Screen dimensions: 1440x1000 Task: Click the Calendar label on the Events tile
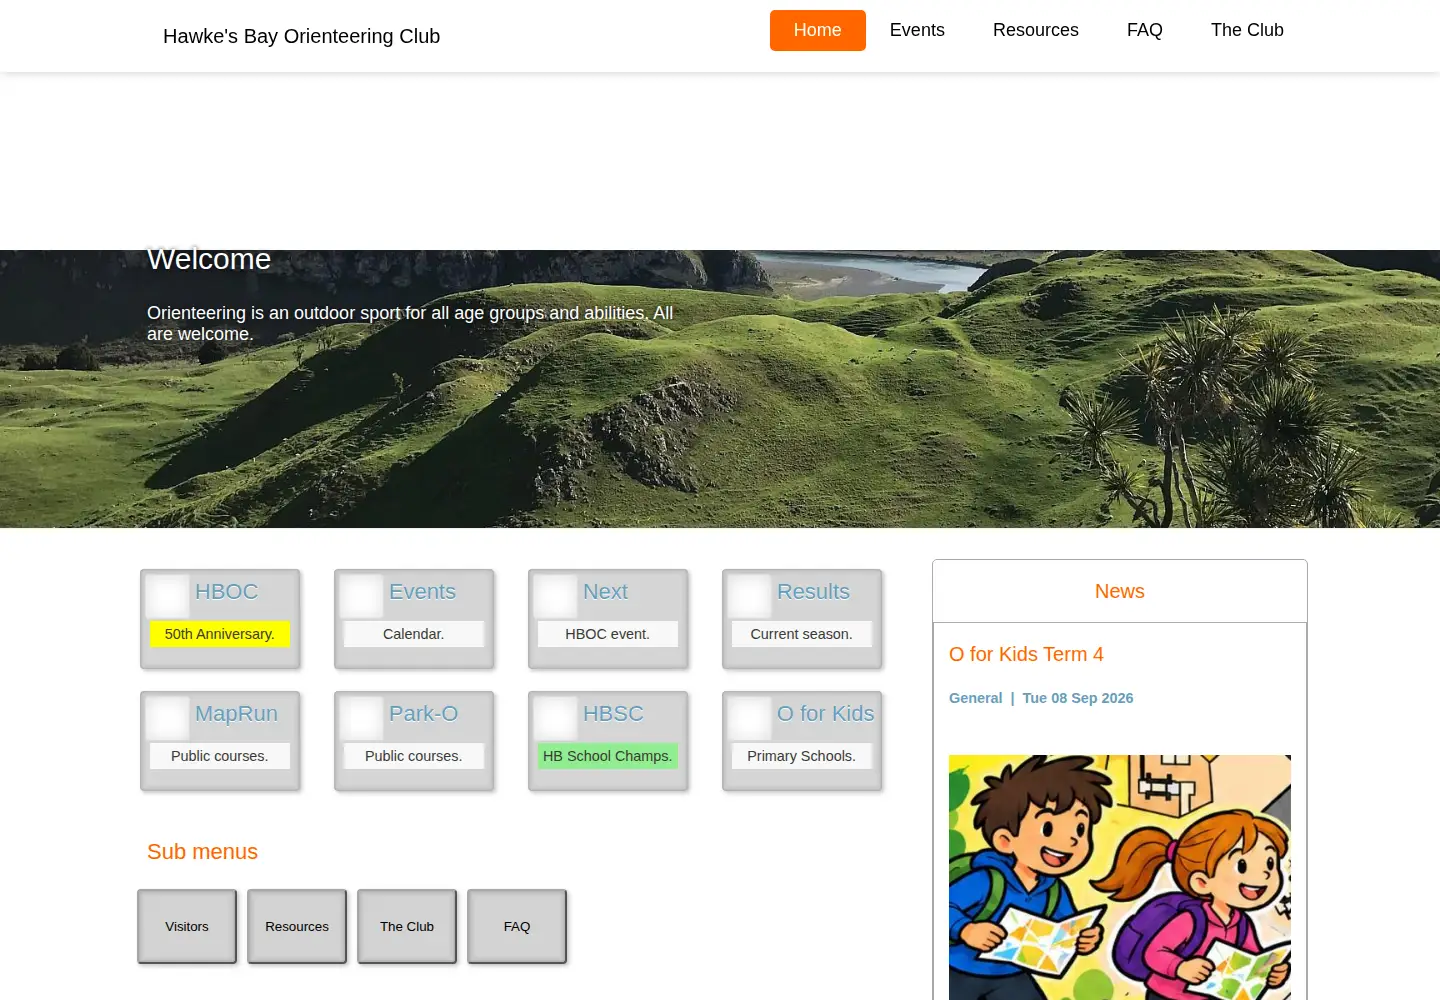pos(413,634)
